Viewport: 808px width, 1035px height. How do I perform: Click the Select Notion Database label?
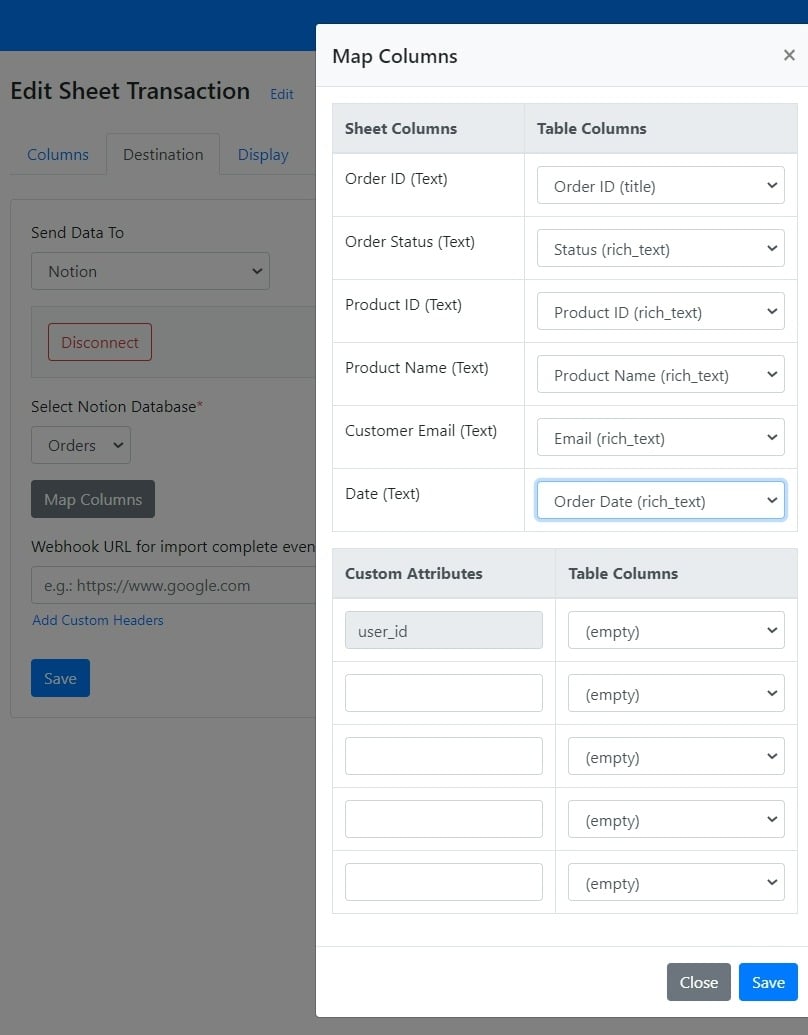117,407
